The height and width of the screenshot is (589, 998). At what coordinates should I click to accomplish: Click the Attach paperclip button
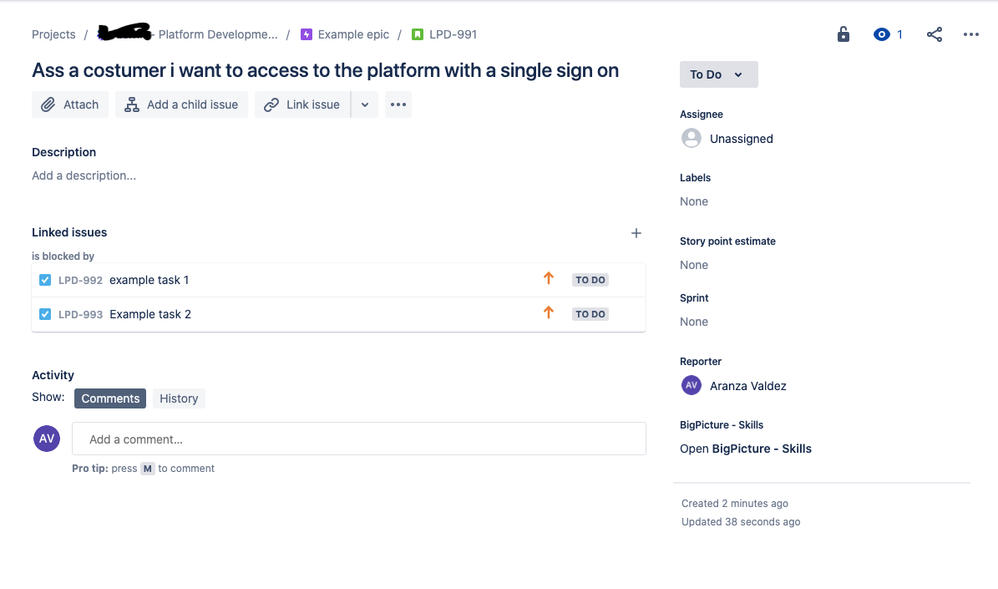point(70,104)
